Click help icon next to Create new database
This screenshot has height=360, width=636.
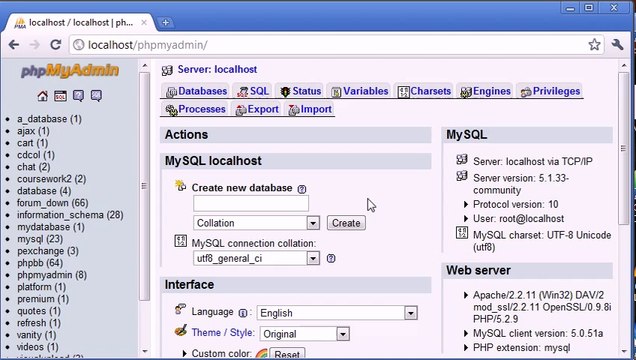pos(302,189)
